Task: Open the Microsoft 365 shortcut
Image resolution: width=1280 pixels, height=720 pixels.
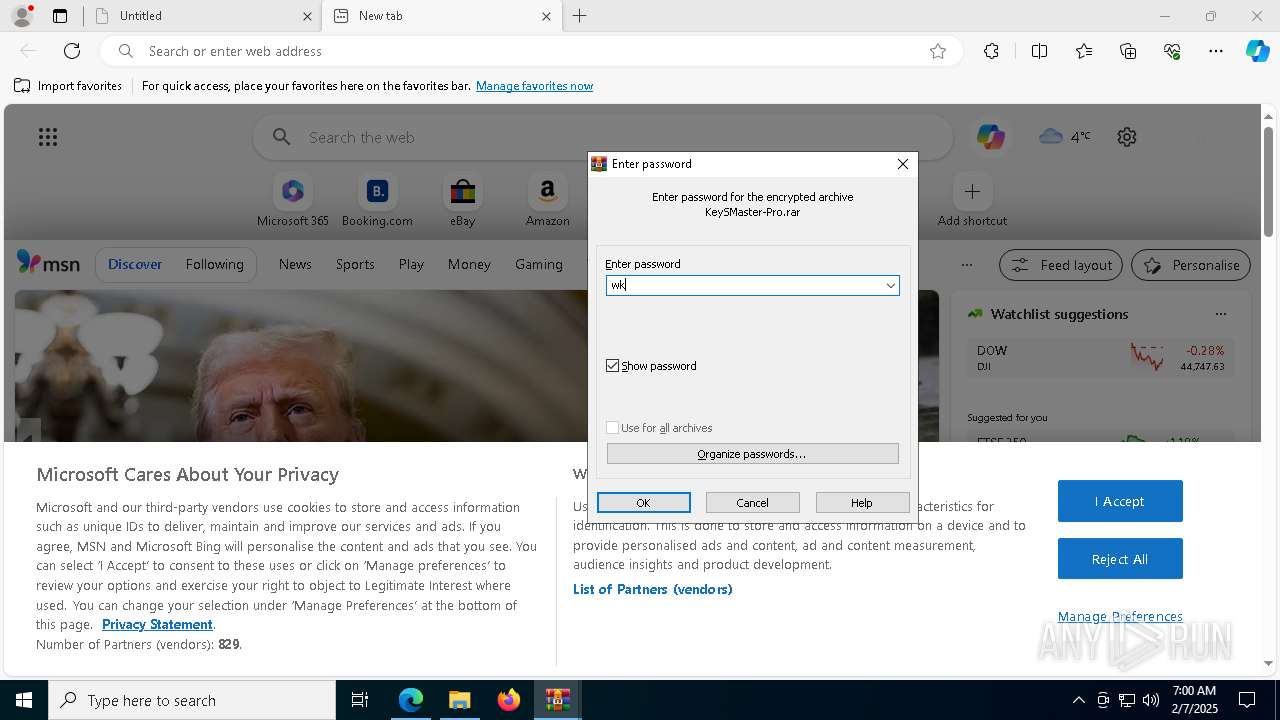Action: [x=292, y=201]
